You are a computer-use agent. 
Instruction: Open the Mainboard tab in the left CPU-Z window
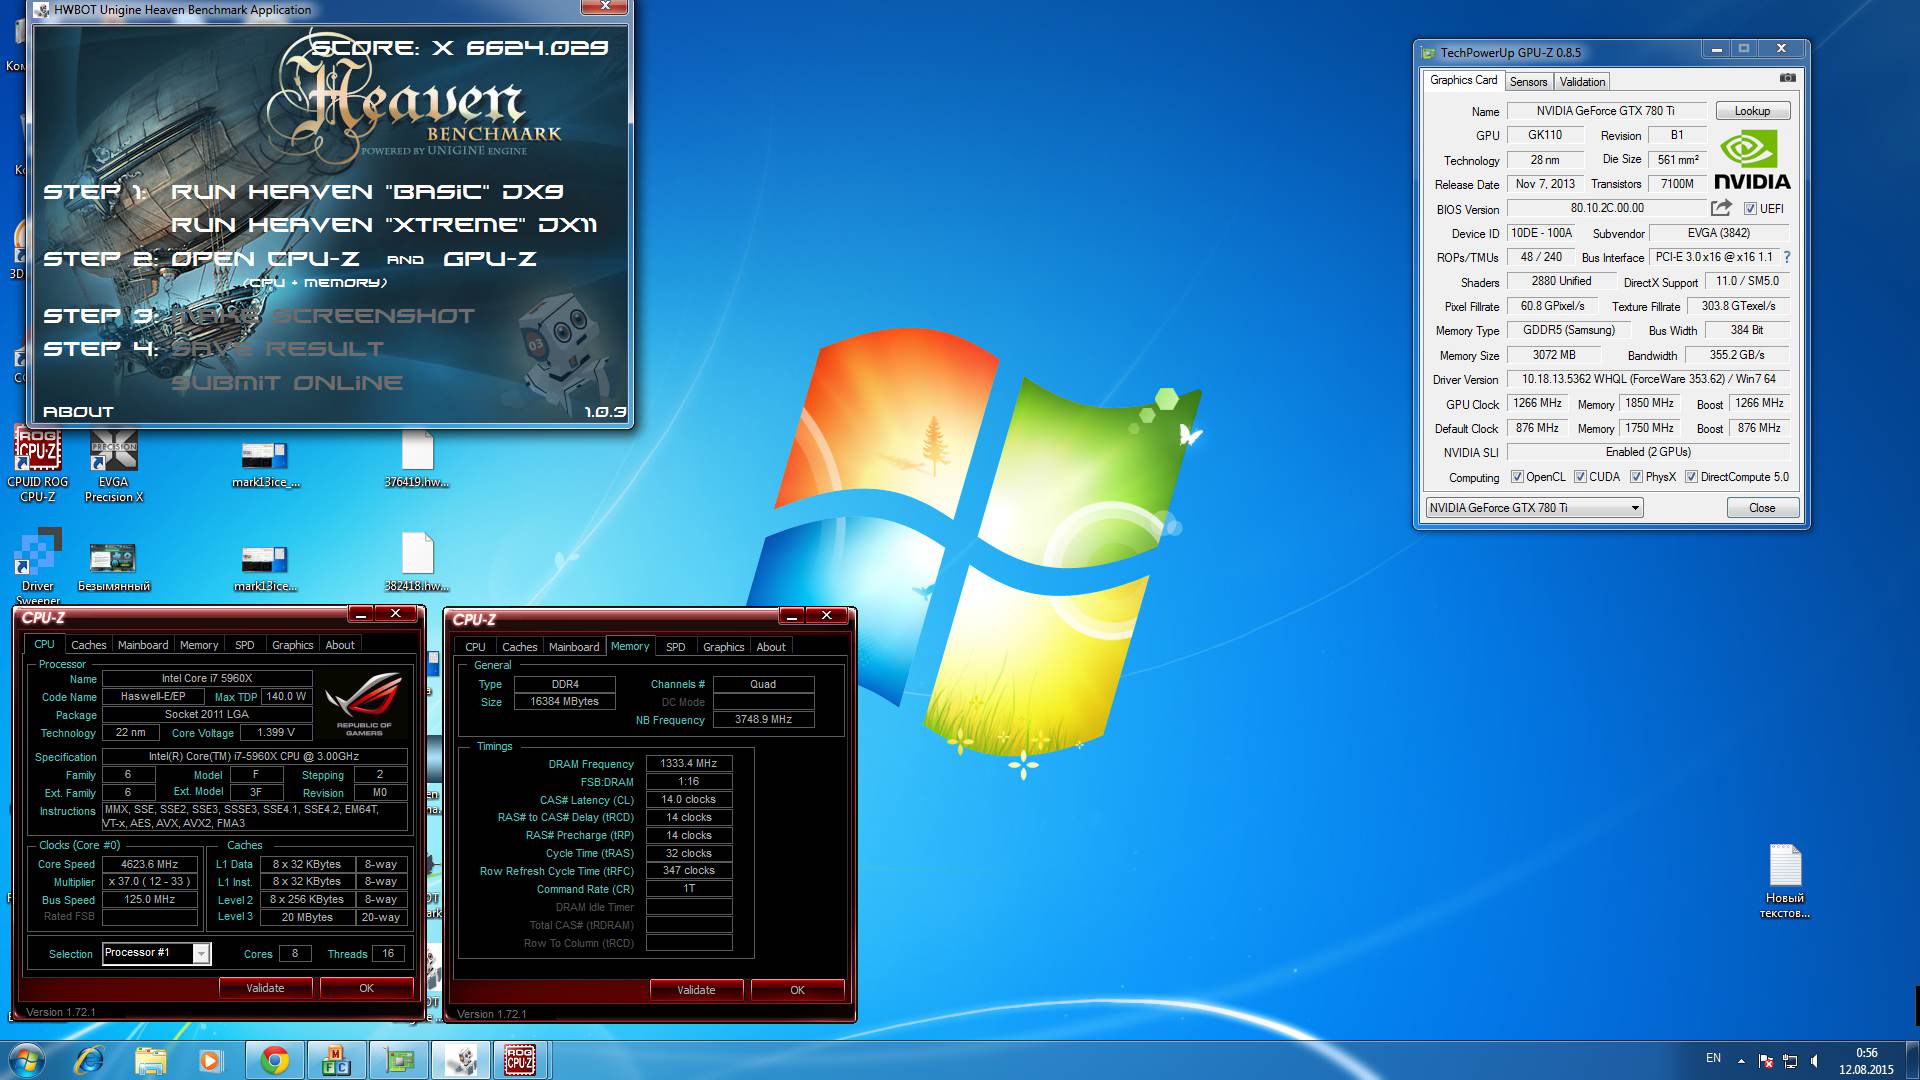click(x=143, y=645)
